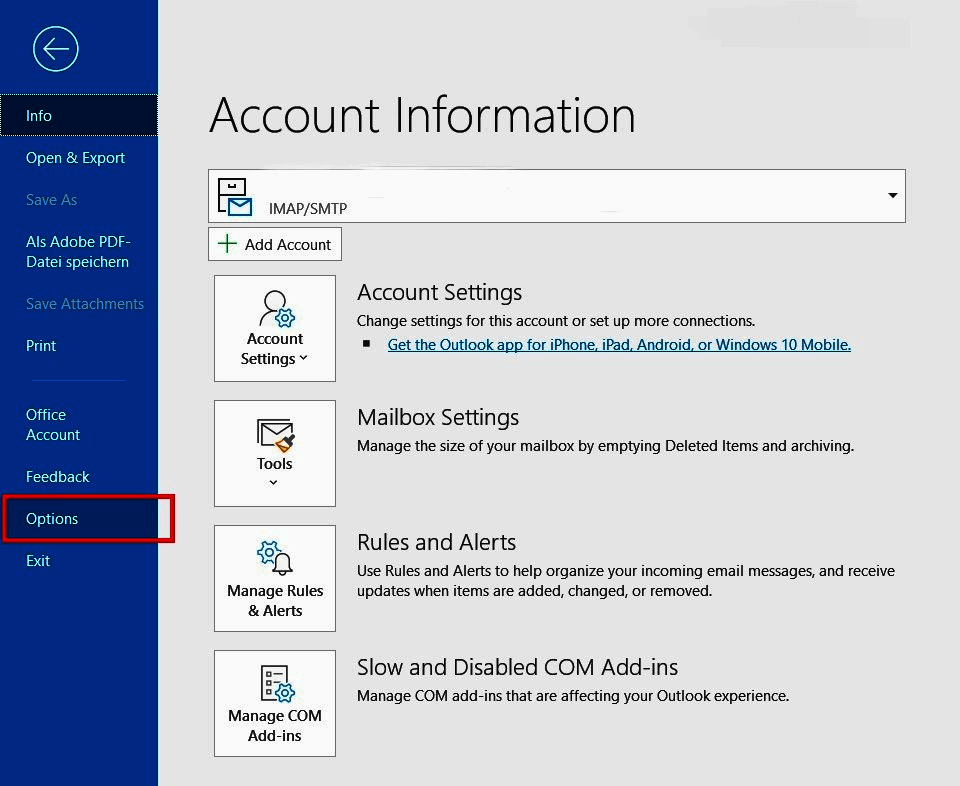Expand the Tools dropdown chevron
This screenshot has height=786, width=960.
point(274,481)
